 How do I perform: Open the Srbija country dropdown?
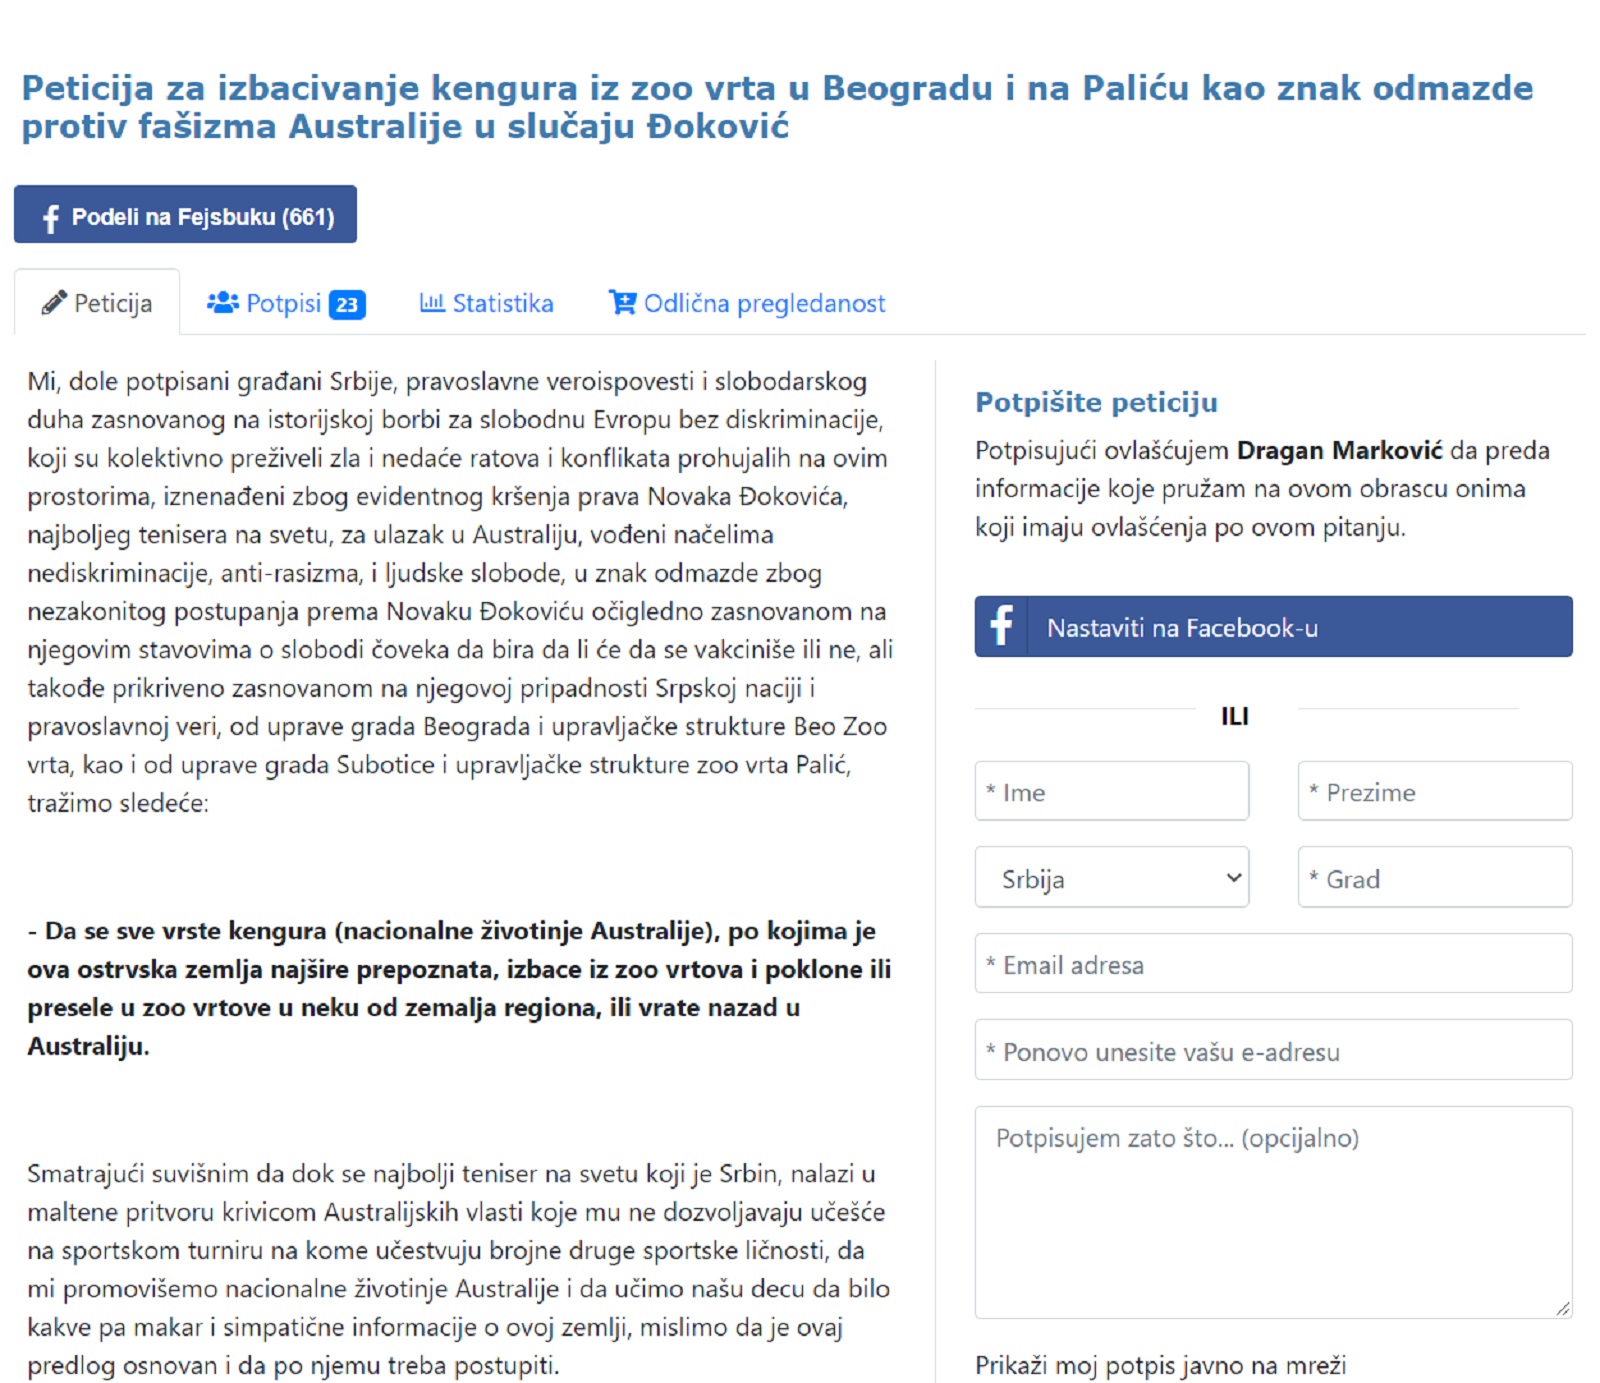coord(1111,878)
